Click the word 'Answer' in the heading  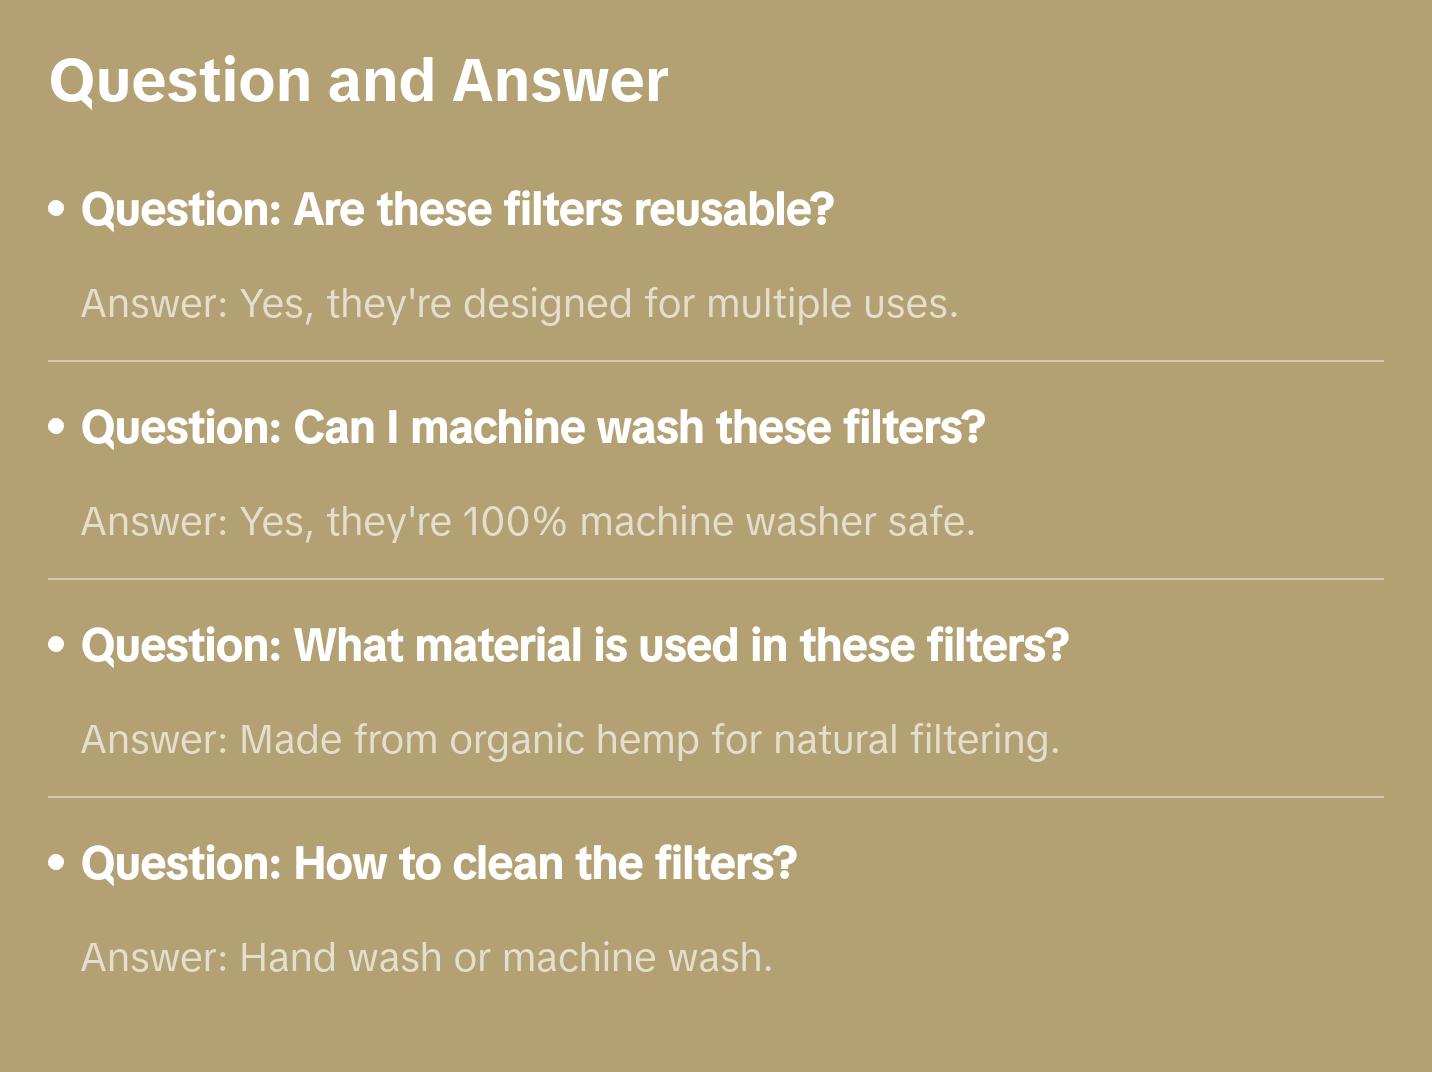pyautogui.click(x=560, y=80)
